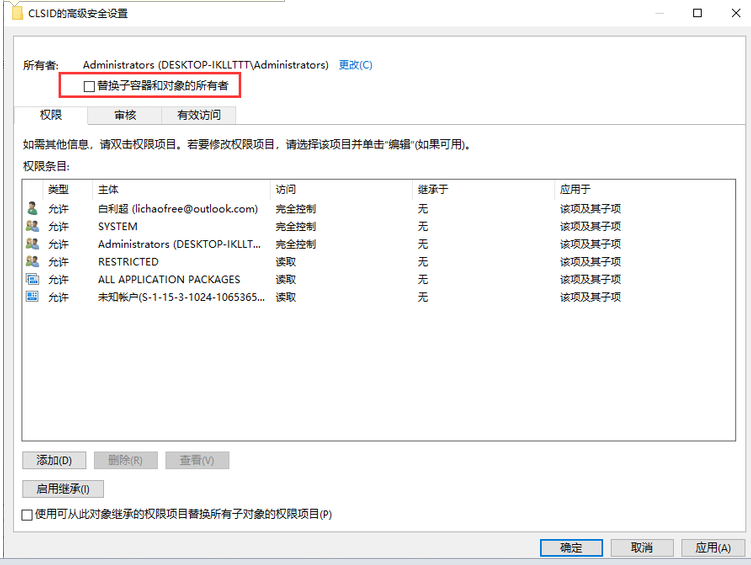751x565 pixels.
Task: Sort list by 继承于 column header
Action: tap(483, 189)
